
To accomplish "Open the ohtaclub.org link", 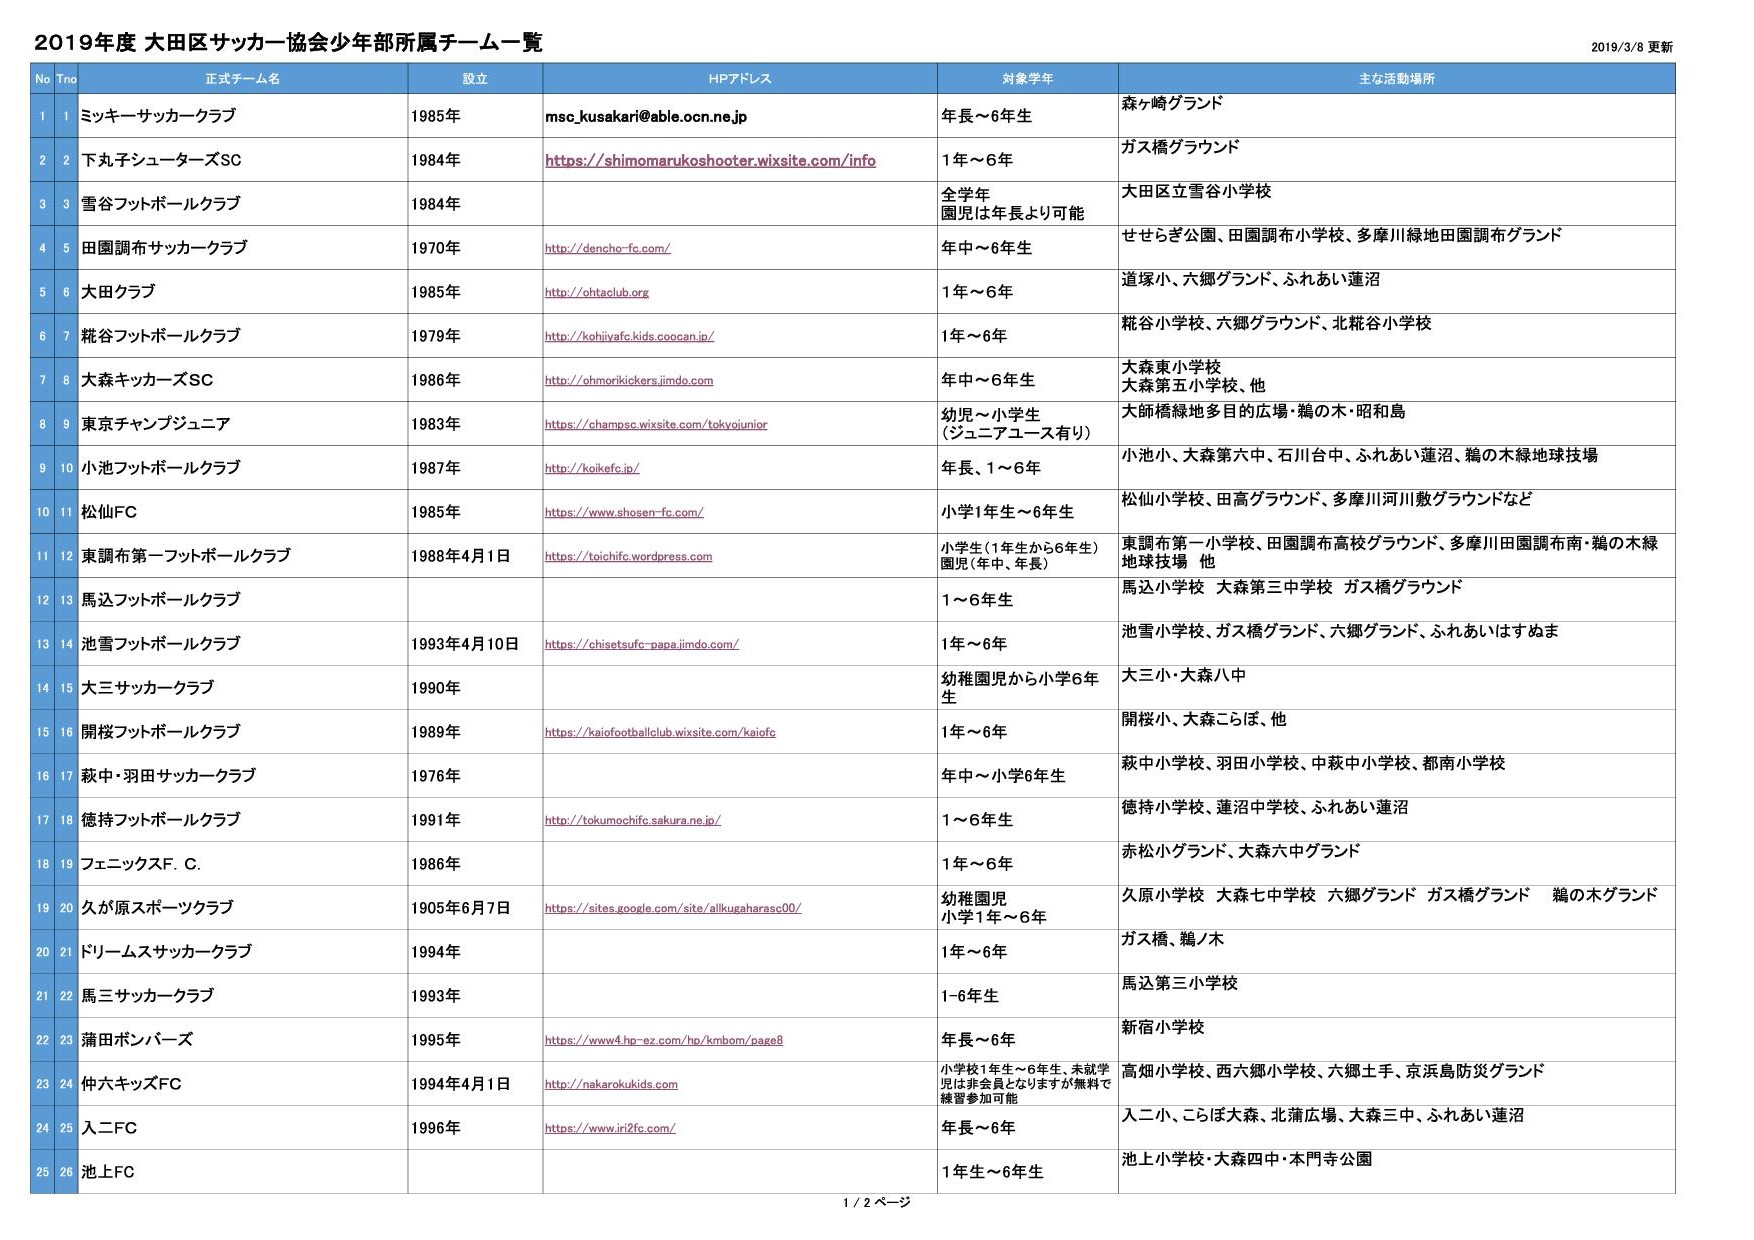I will tap(597, 292).
